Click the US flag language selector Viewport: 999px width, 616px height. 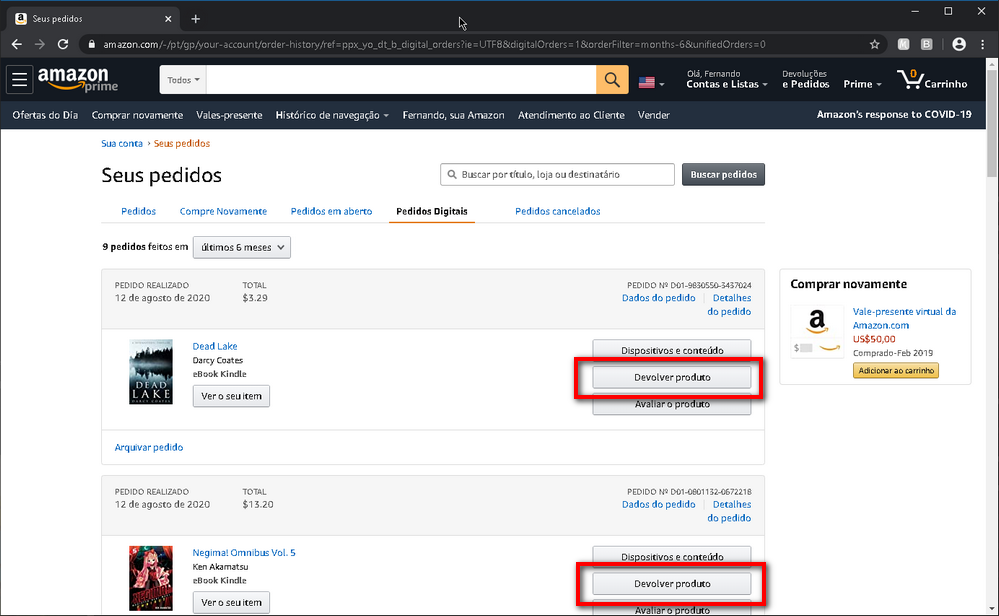pos(651,82)
